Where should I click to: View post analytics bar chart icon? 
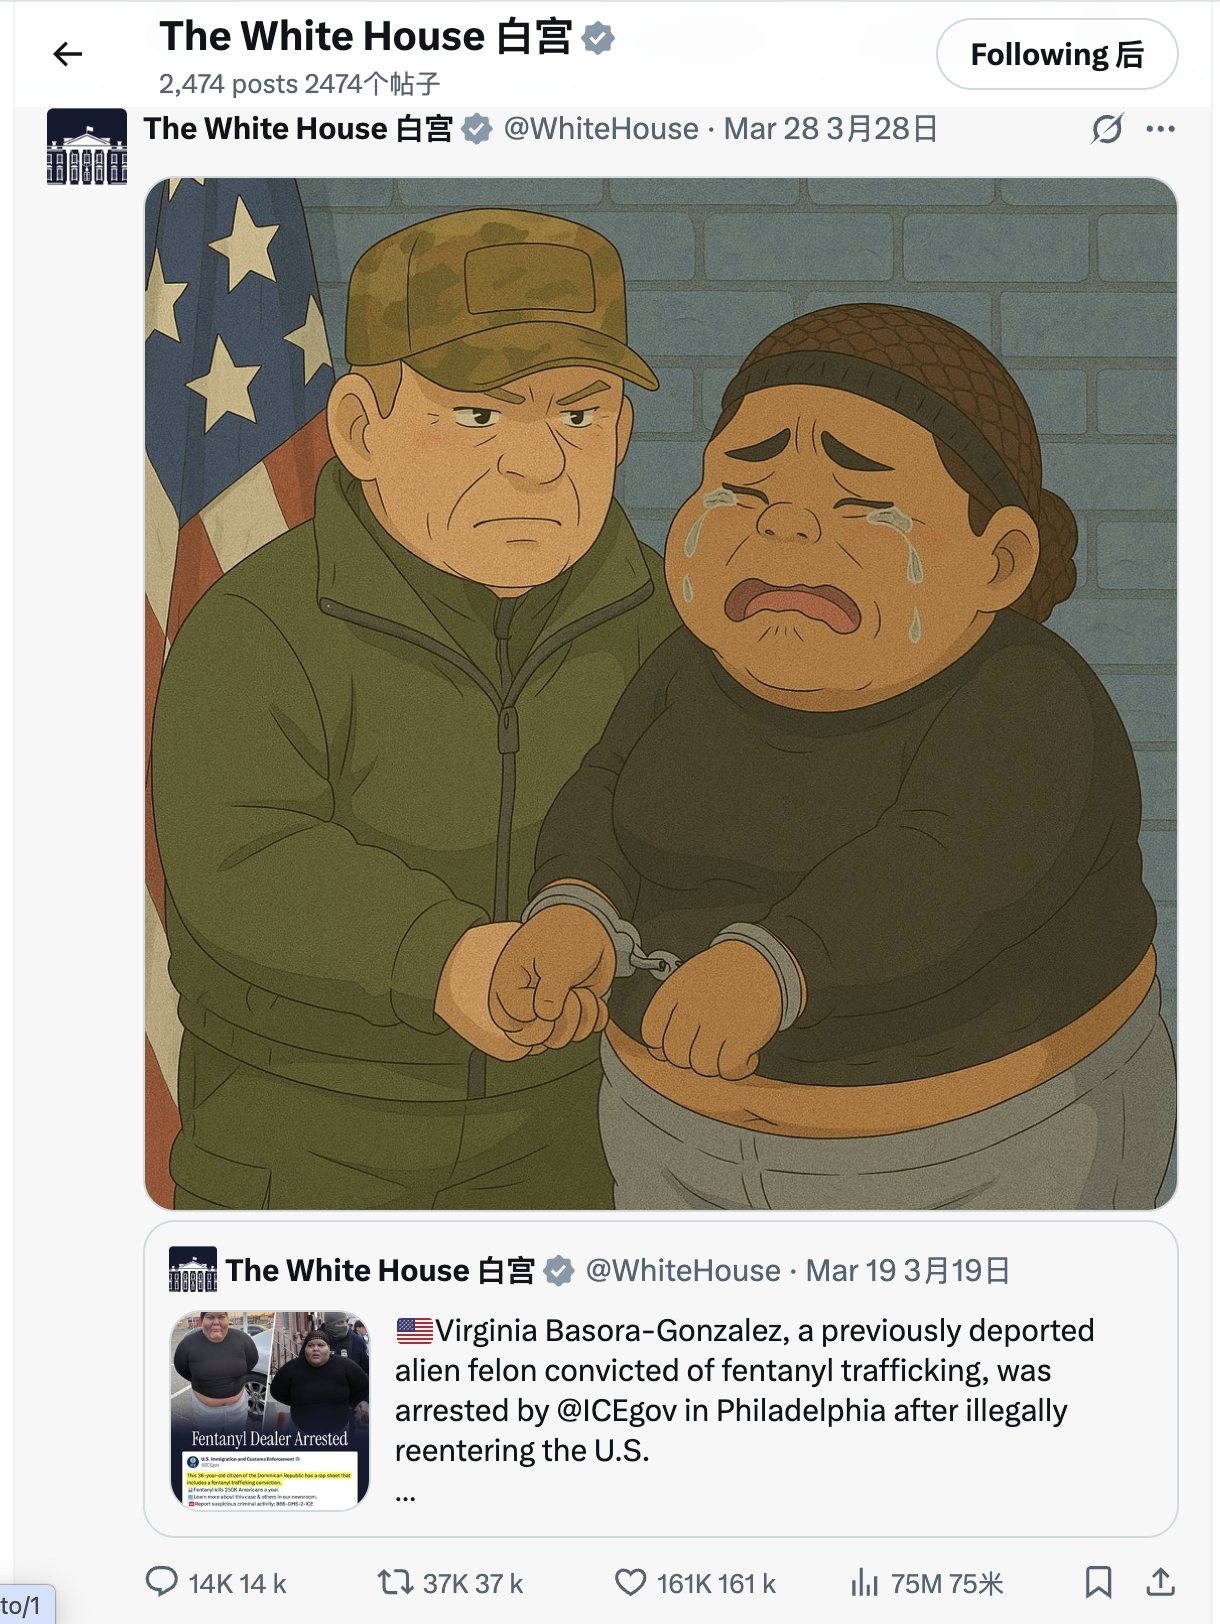(864, 1582)
